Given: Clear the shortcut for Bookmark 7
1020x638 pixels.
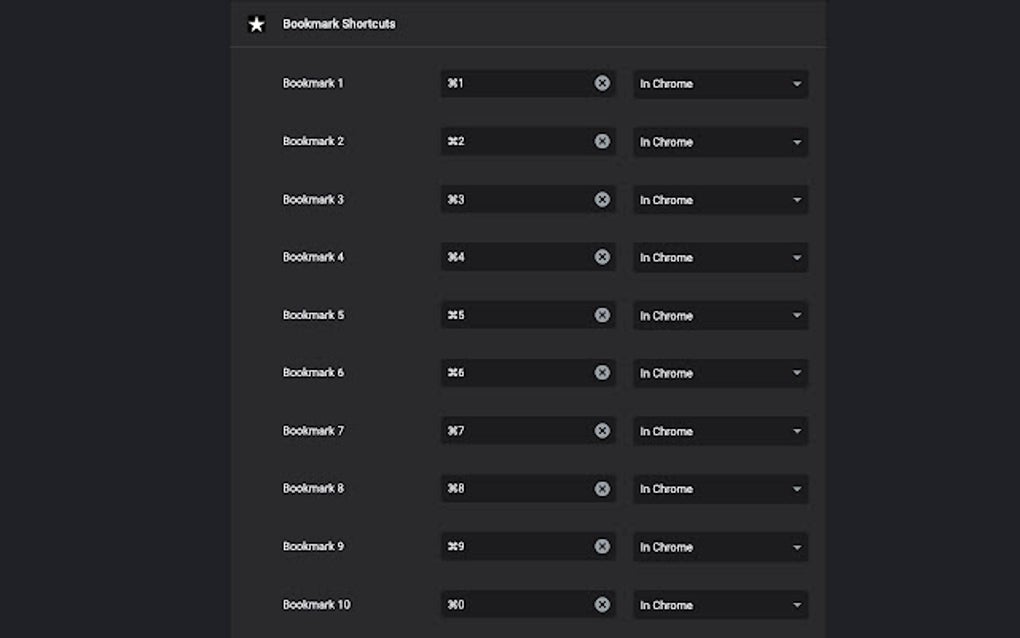Looking at the screenshot, I should tap(602, 430).
